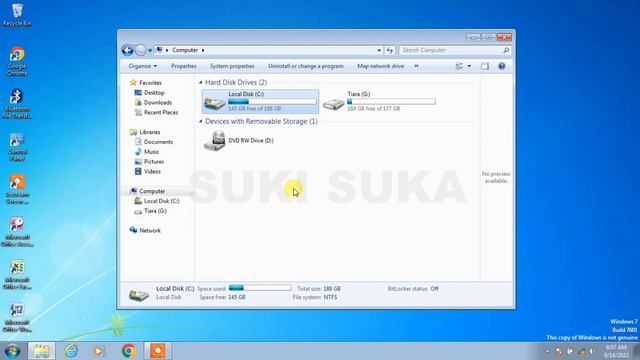Click in the Search Computer field
This screenshot has height=360, width=640.
(x=451, y=50)
